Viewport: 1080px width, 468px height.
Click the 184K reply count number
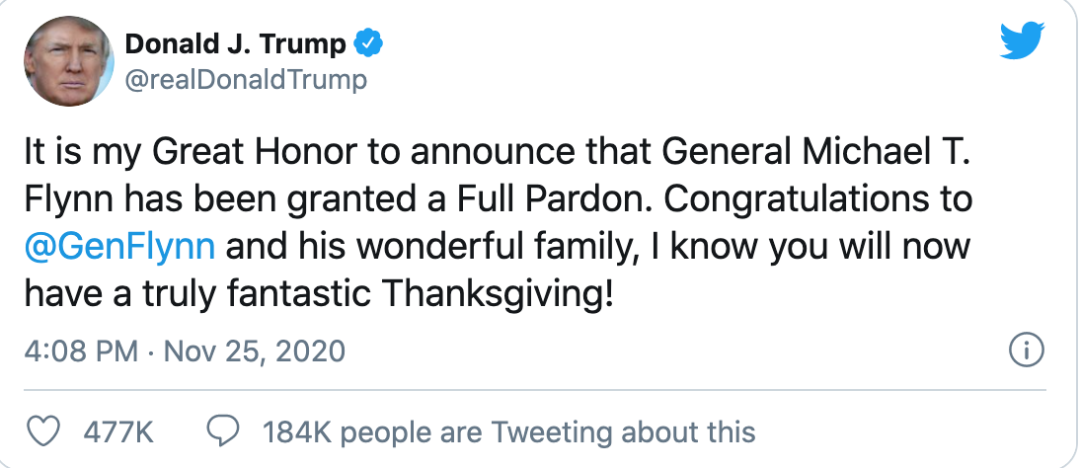click(298, 433)
